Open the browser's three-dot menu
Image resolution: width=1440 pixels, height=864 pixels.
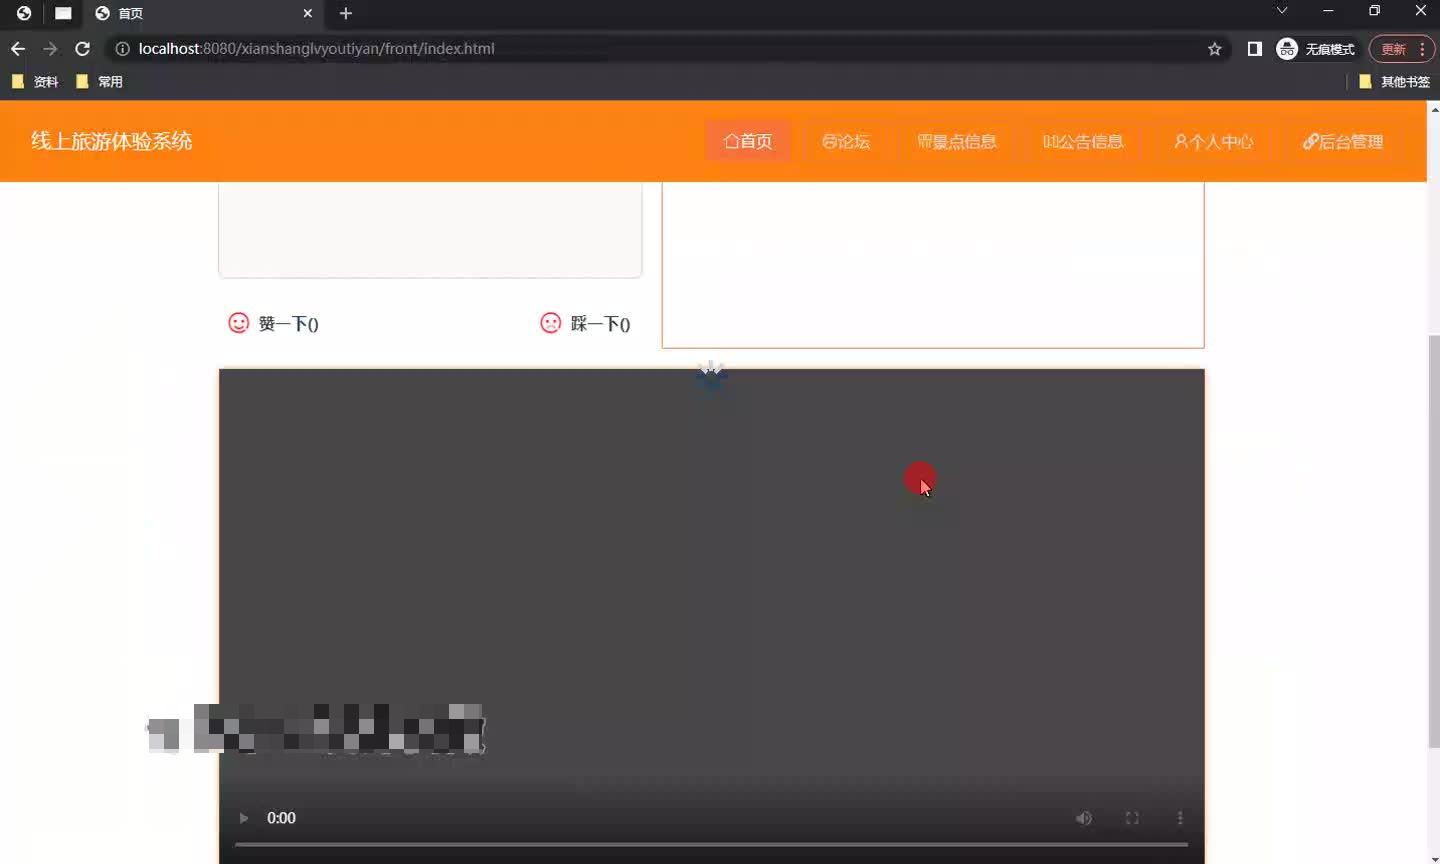(x=1421, y=49)
